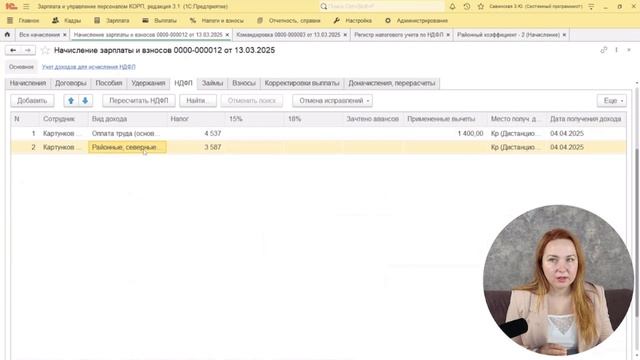The height and width of the screenshot is (360, 640).
Task: Open the Отмена исправлений dropdown
Action: pyautogui.click(x=332, y=100)
